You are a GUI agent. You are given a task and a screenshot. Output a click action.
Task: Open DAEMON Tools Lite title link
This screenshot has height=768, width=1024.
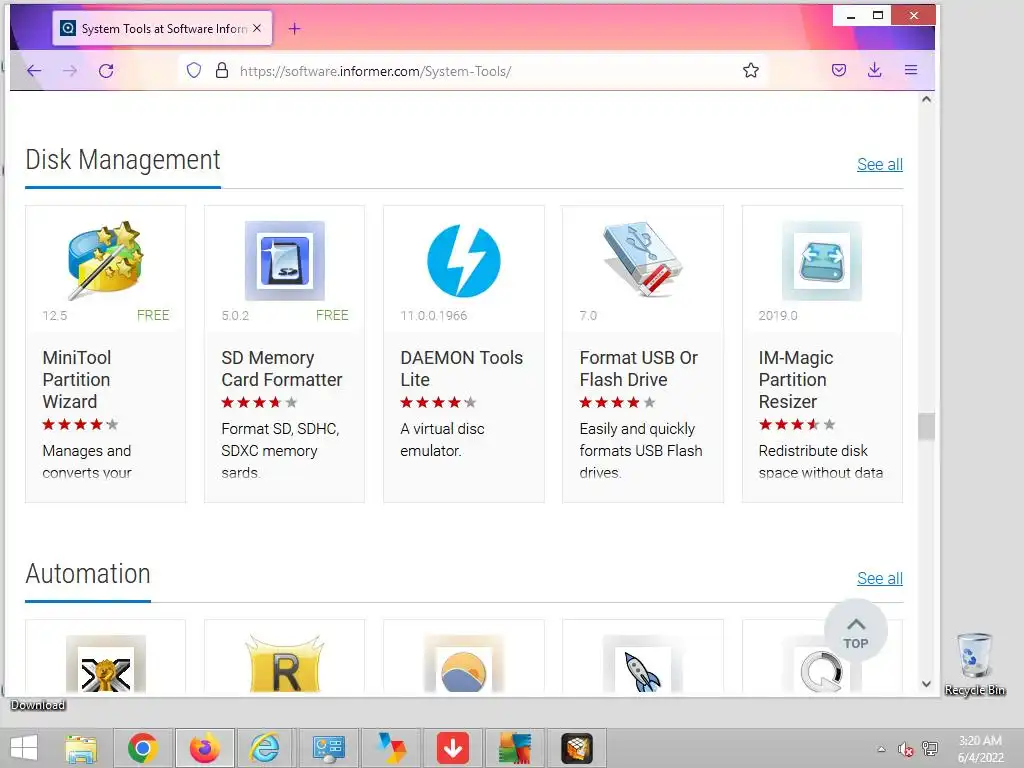coord(462,369)
